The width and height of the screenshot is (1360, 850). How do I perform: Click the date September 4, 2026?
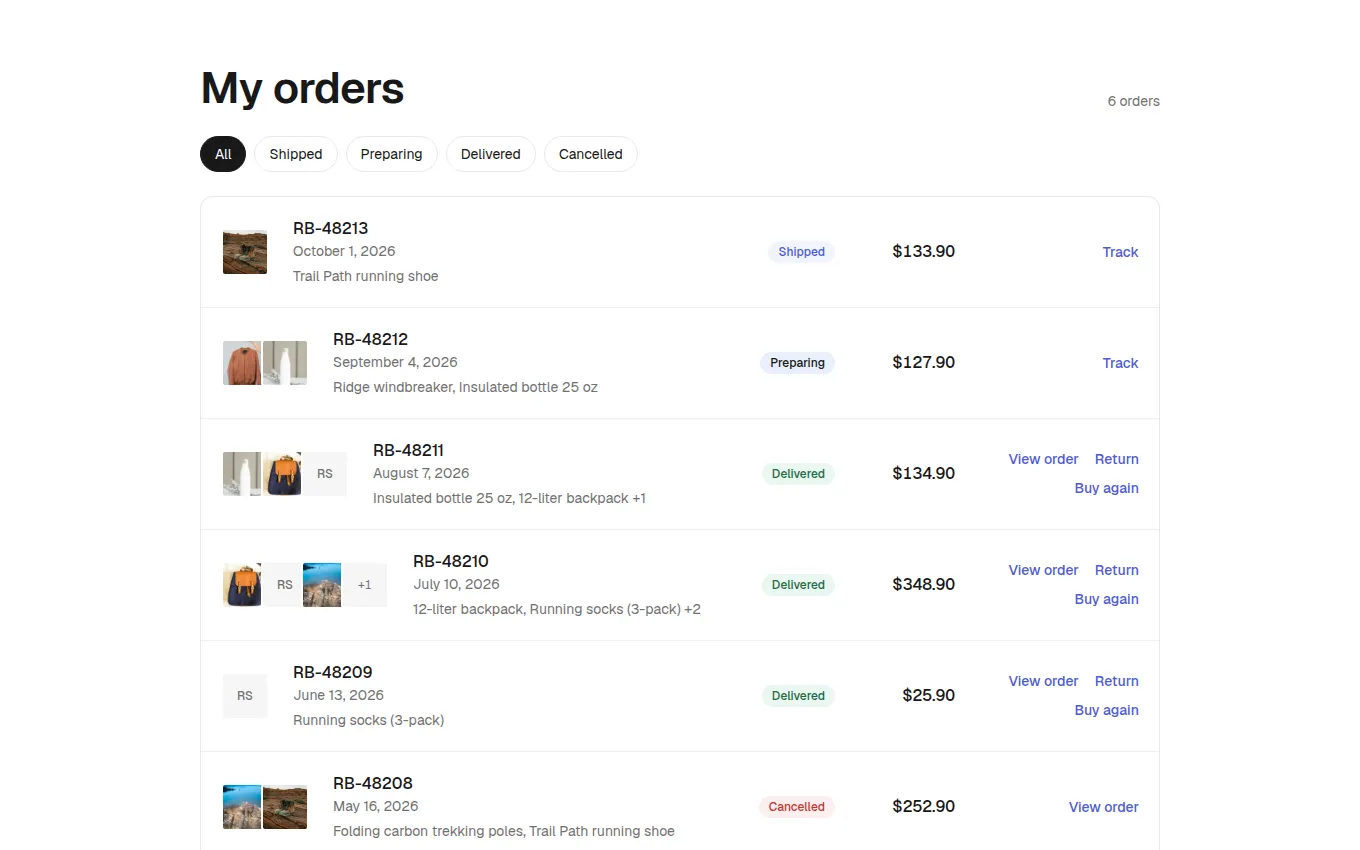(x=395, y=362)
